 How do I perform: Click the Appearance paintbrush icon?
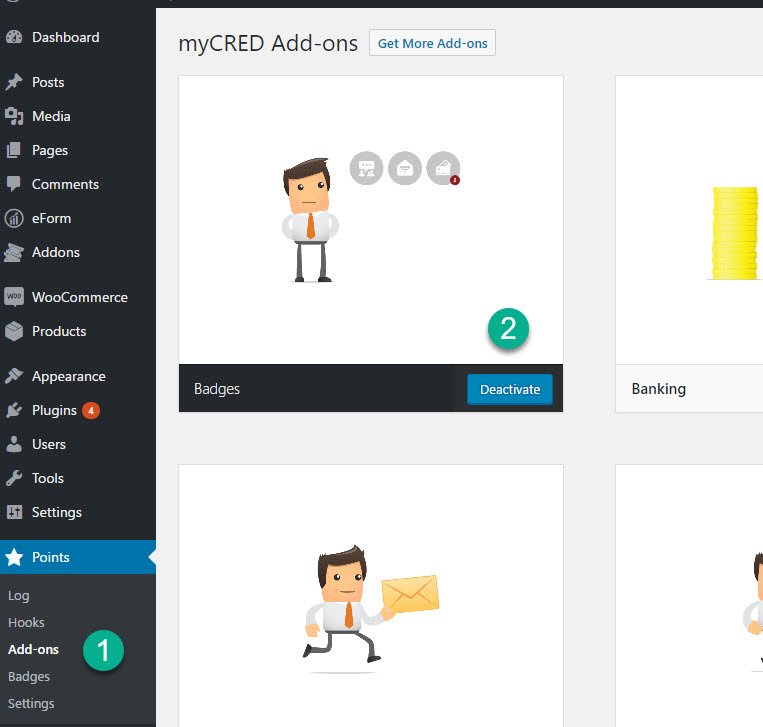(x=14, y=376)
